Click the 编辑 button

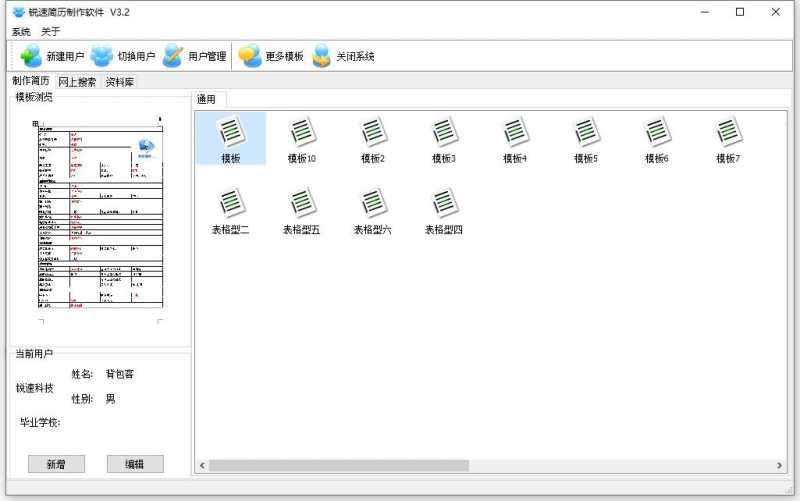click(135, 464)
